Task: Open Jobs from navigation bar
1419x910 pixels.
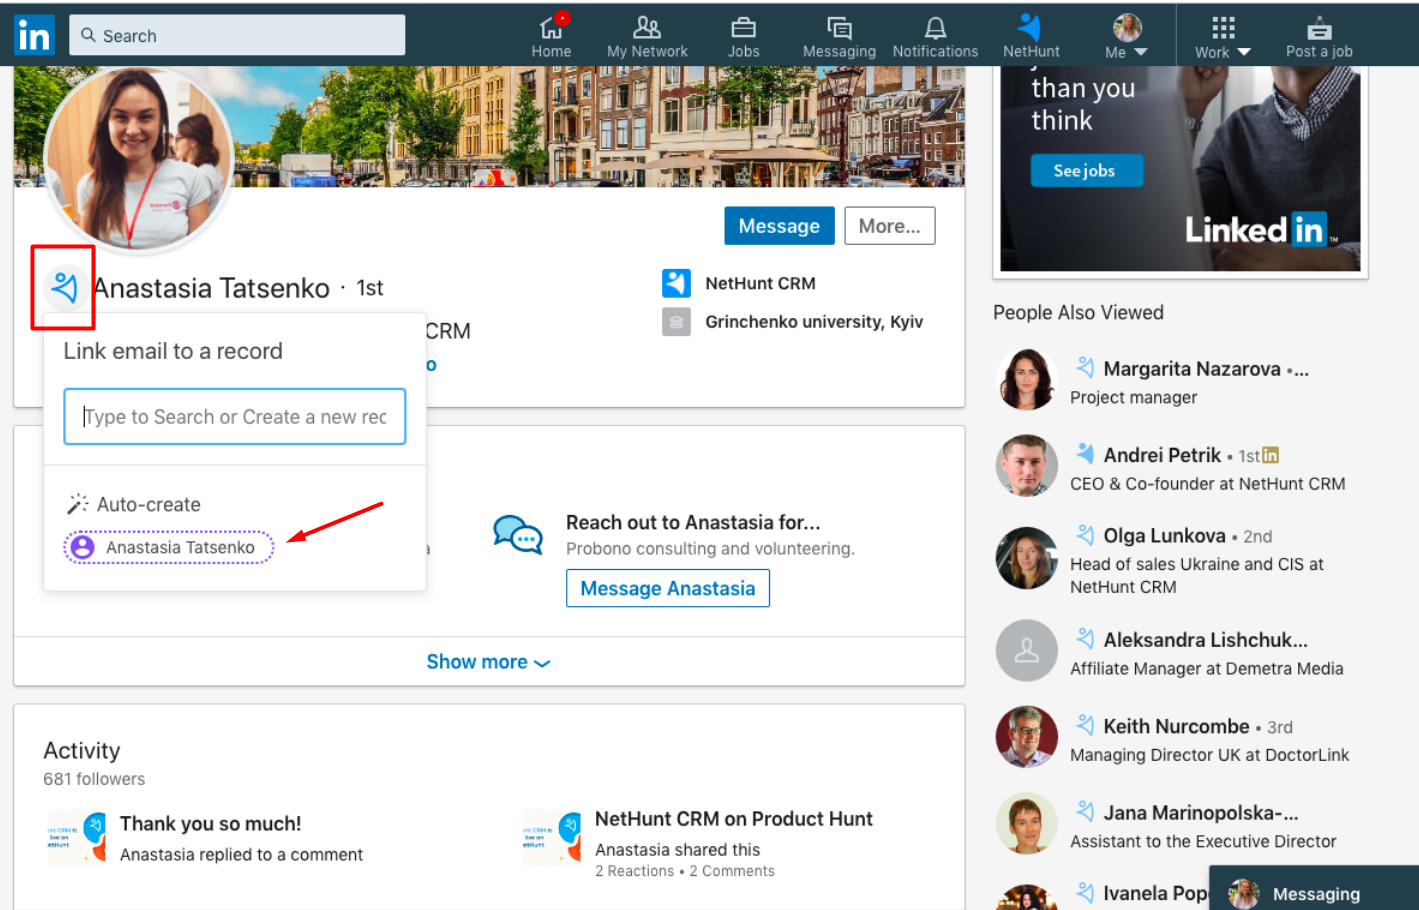Action: (x=743, y=36)
